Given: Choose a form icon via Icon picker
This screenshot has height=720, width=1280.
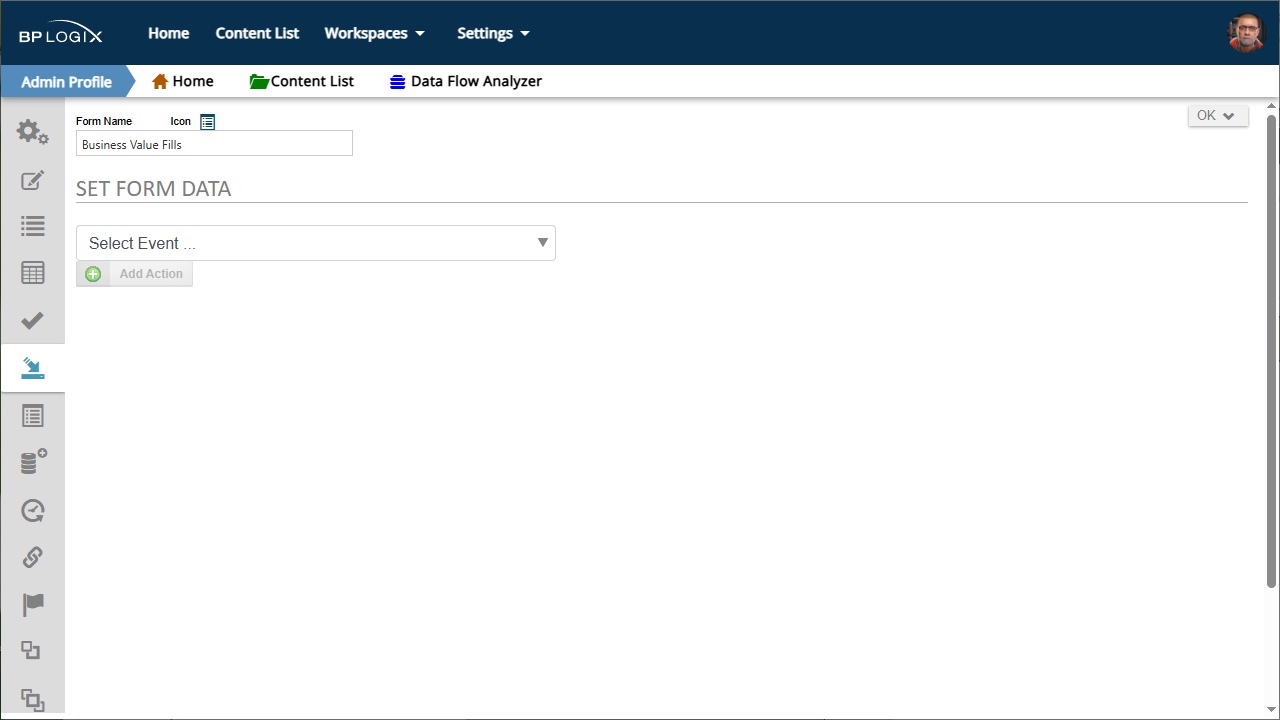Looking at the screenshot, I should coord(207,122).
